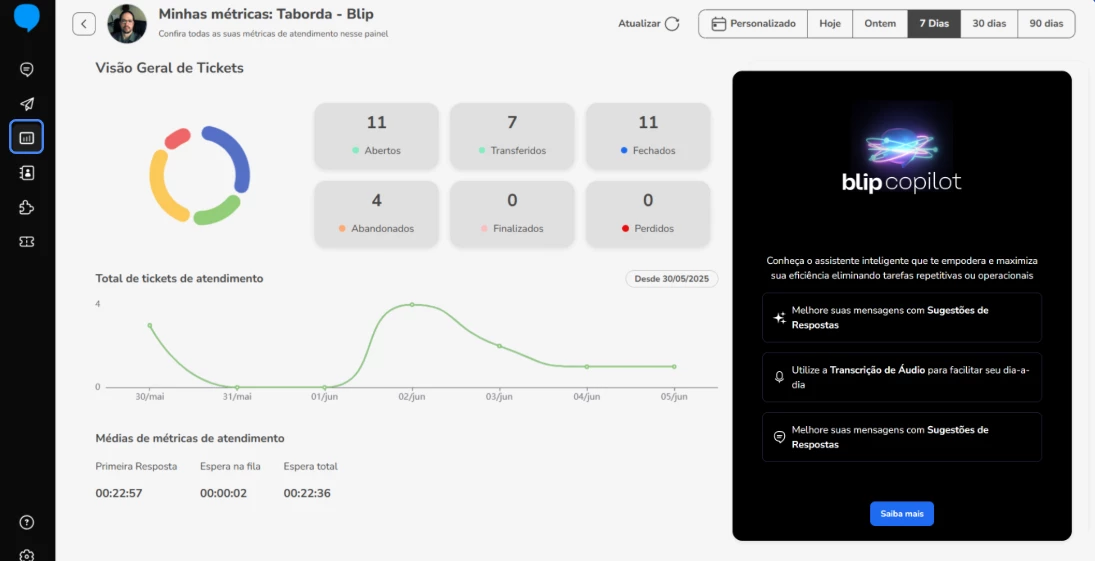Click the 02/jun peak data point
The width and height of the screenshot is (1095, 561).
pyautogui.click(x=411, y=305)
